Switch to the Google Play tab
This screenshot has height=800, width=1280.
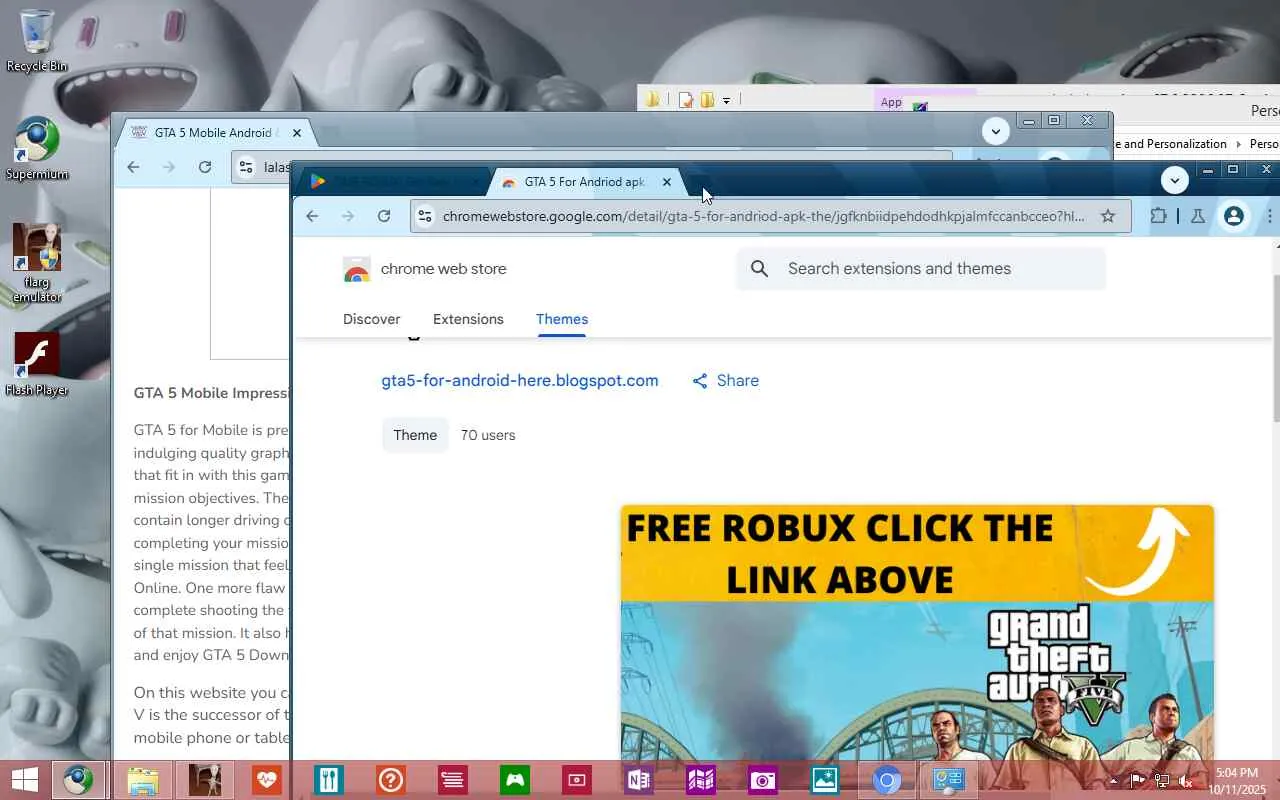pyautogui.click(x=394, y=182)
